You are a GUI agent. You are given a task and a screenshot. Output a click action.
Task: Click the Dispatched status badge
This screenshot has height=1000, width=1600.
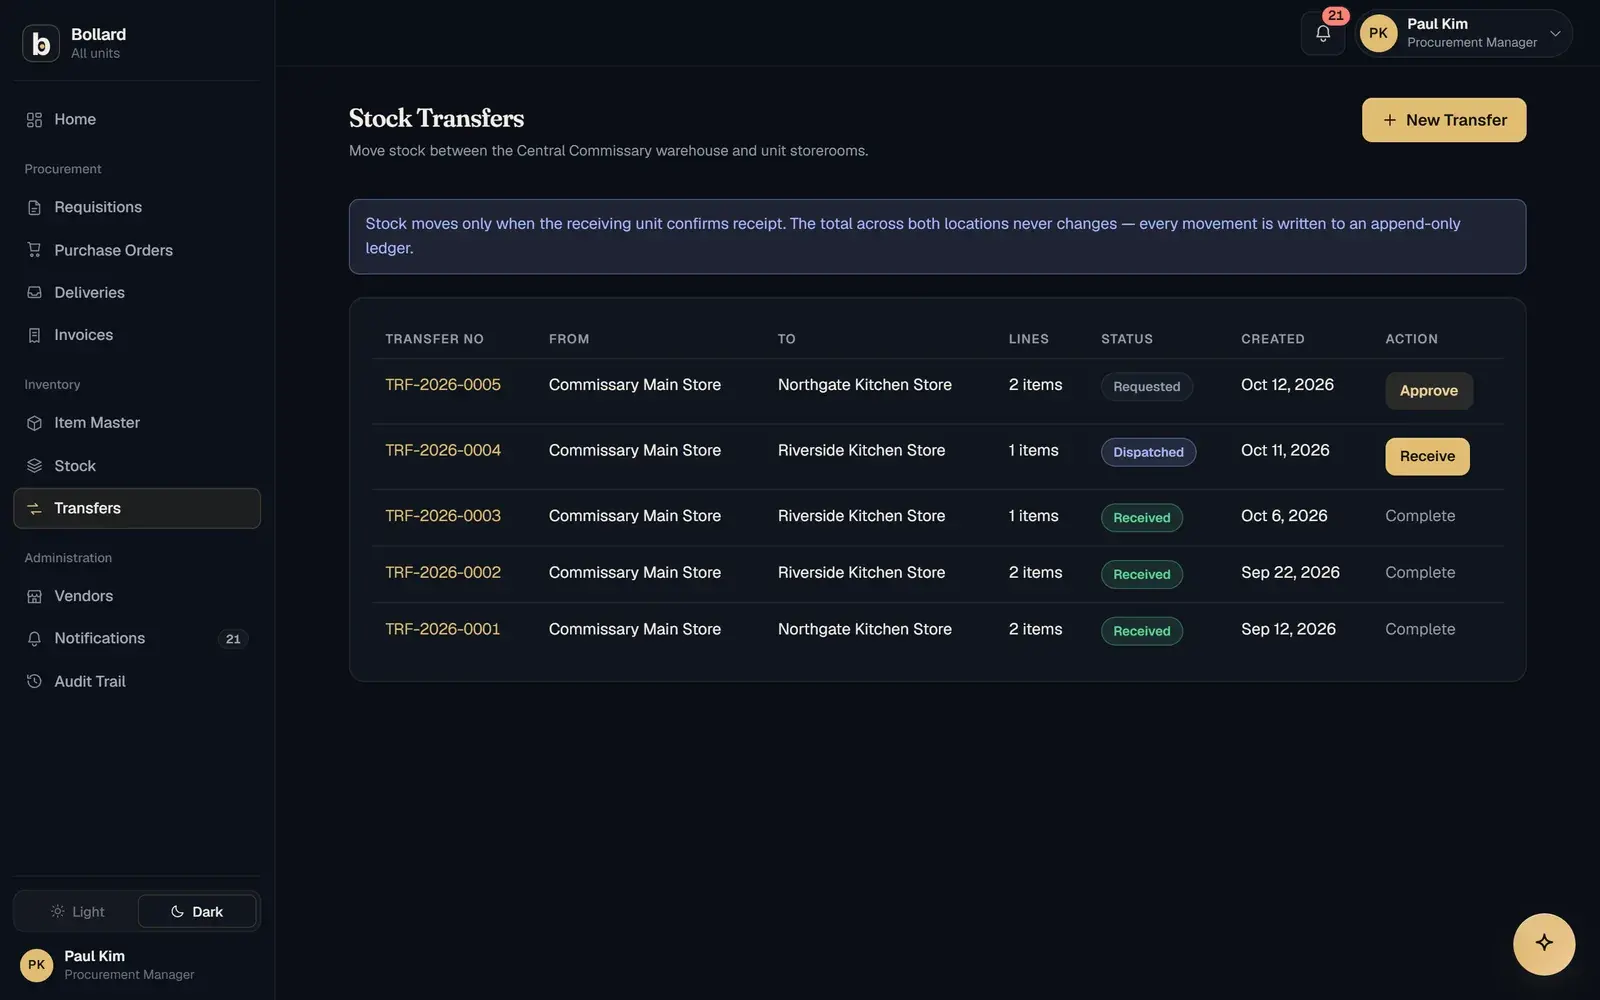[x=1149, y=452]
